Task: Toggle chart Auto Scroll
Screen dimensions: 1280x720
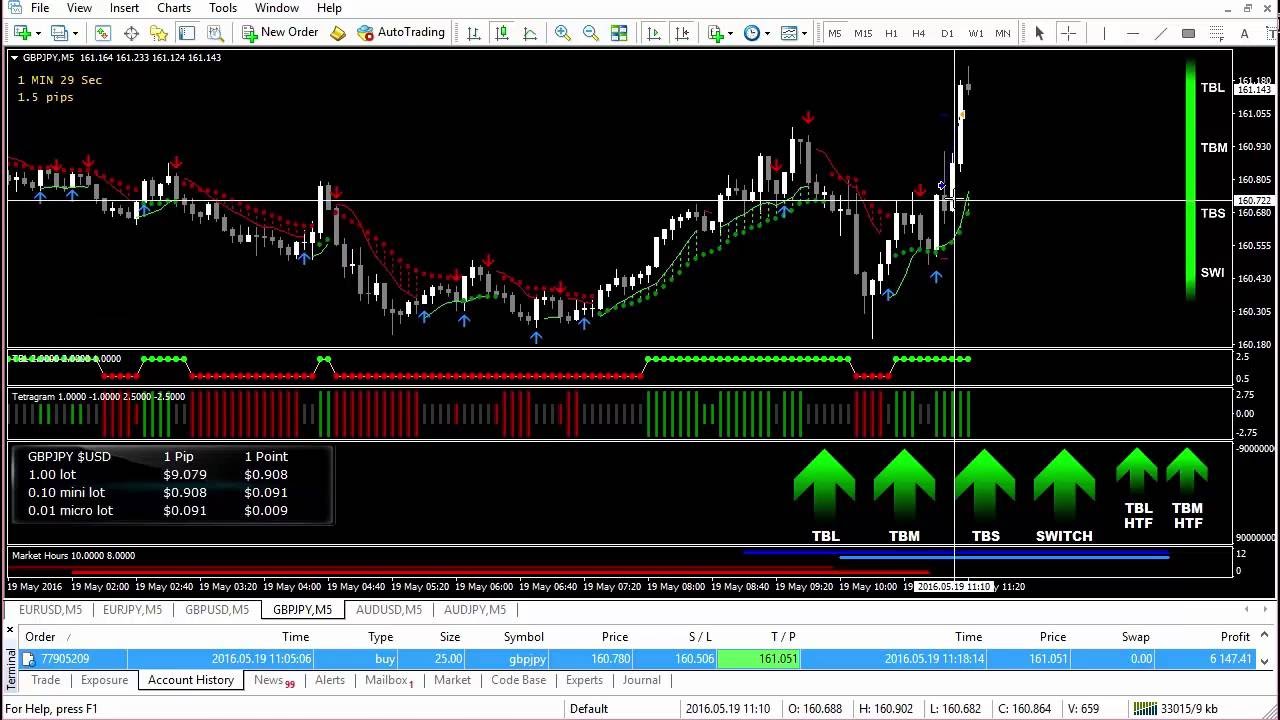Action: click(x=654, y=33)
